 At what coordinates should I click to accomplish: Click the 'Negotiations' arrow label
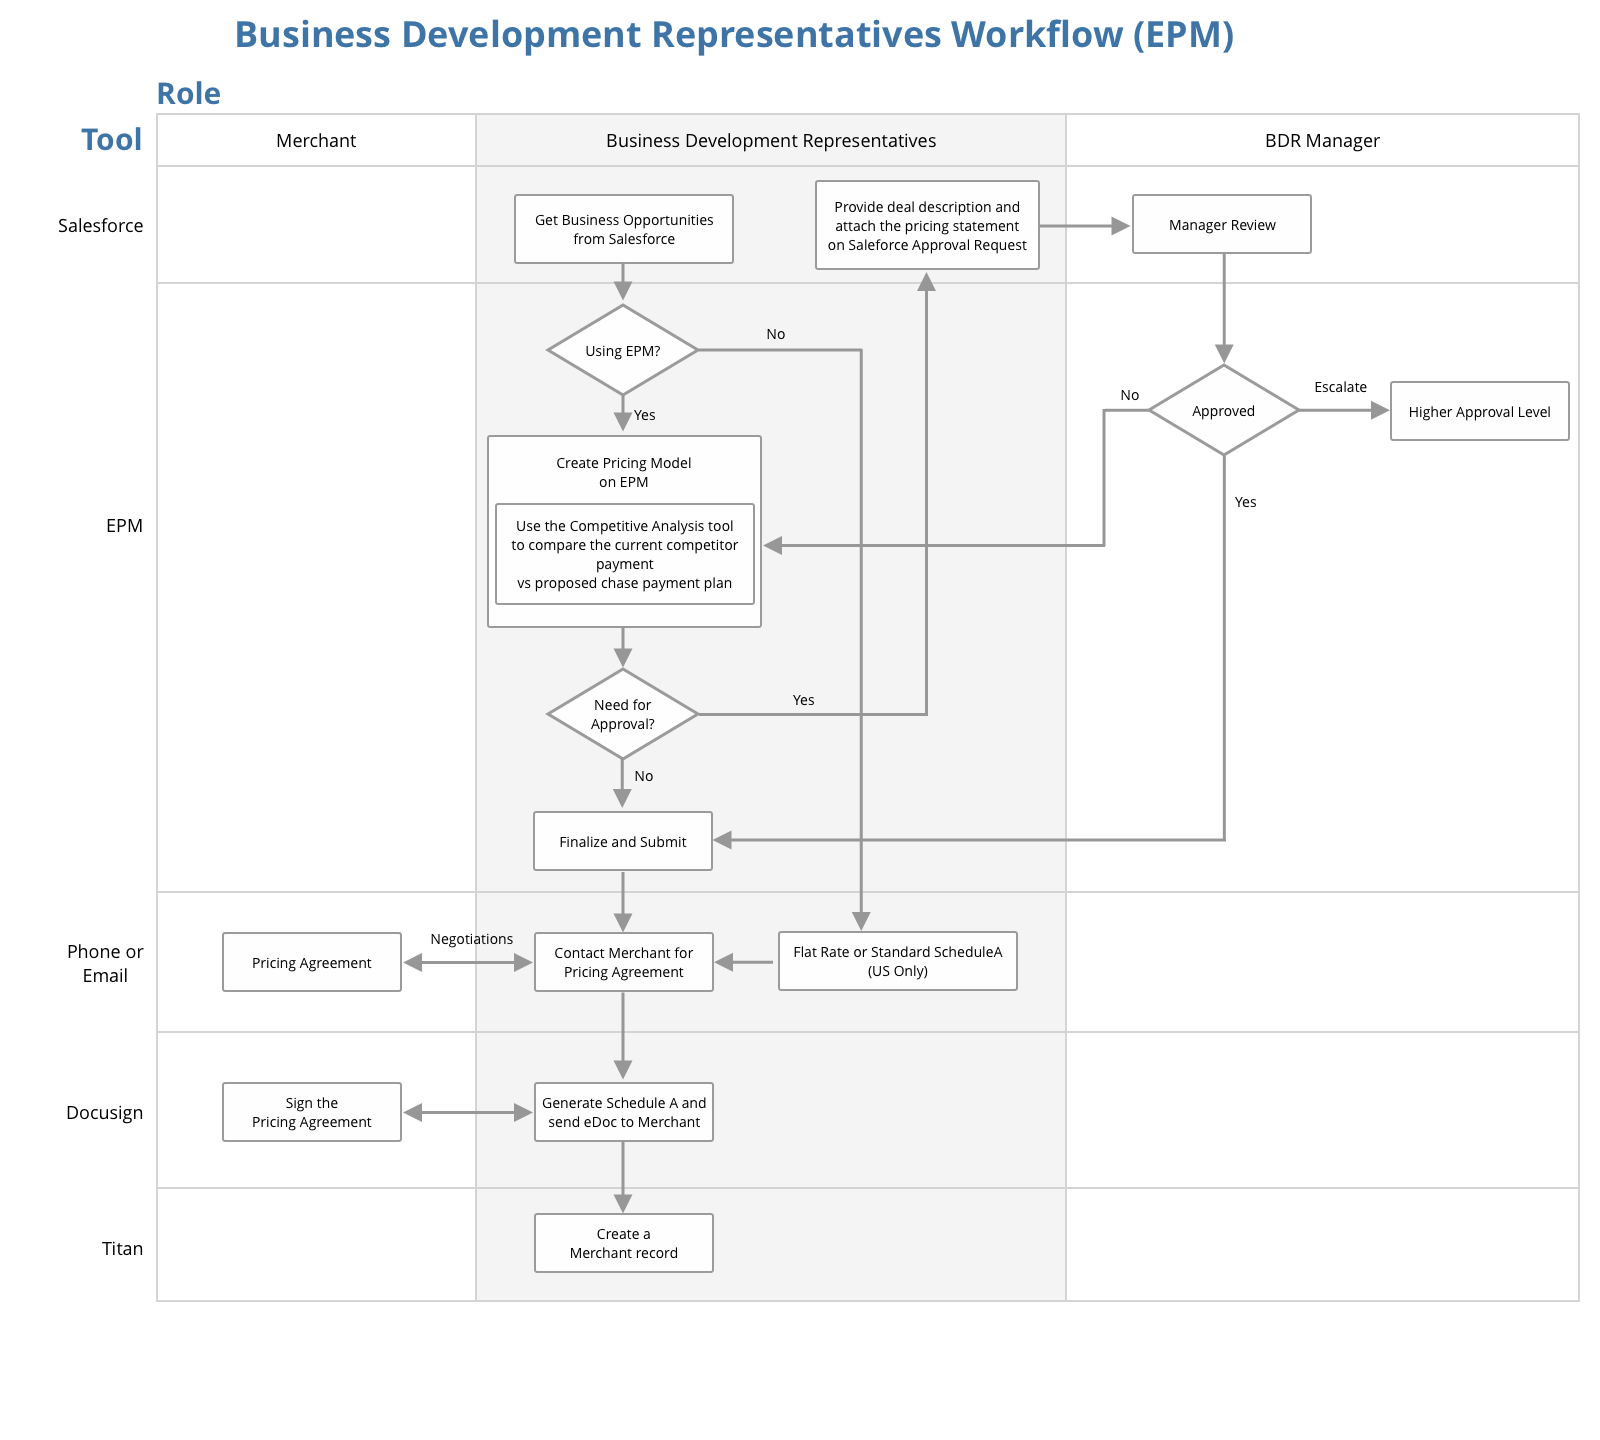pos(472,939)
